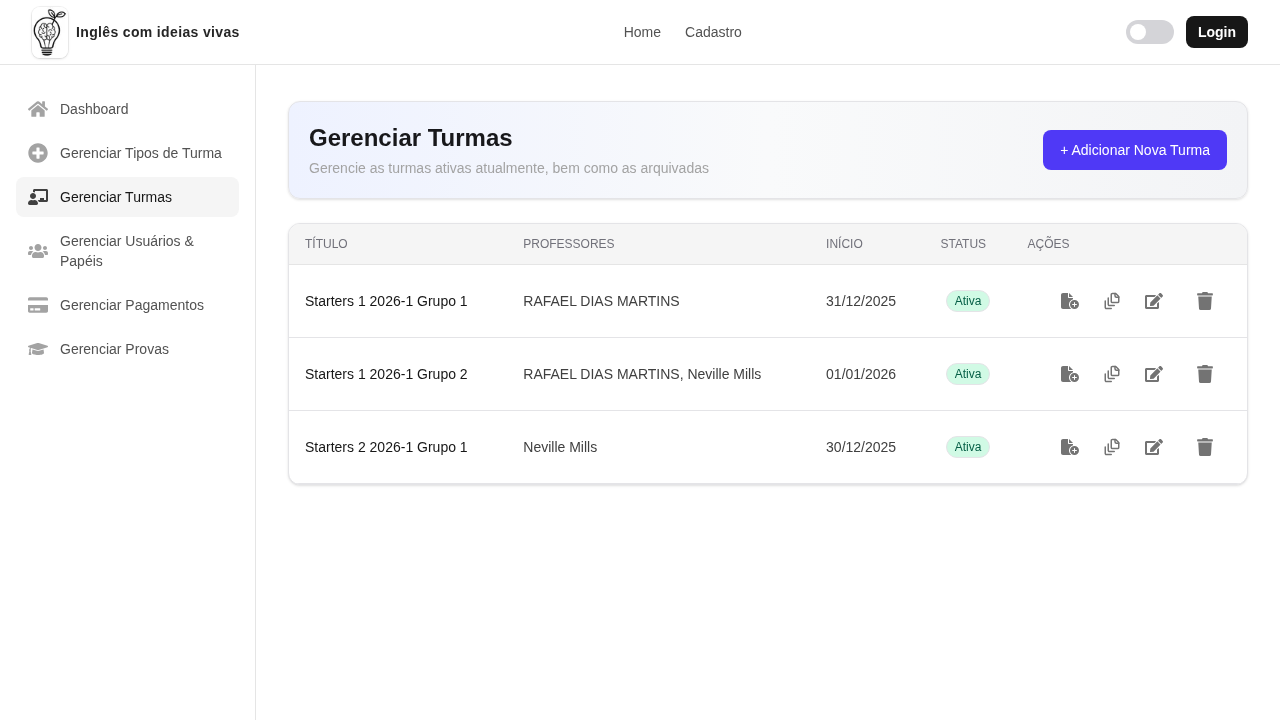
Task: Open Gerenciar Tipos de Turma
Action: click(127, 153)
